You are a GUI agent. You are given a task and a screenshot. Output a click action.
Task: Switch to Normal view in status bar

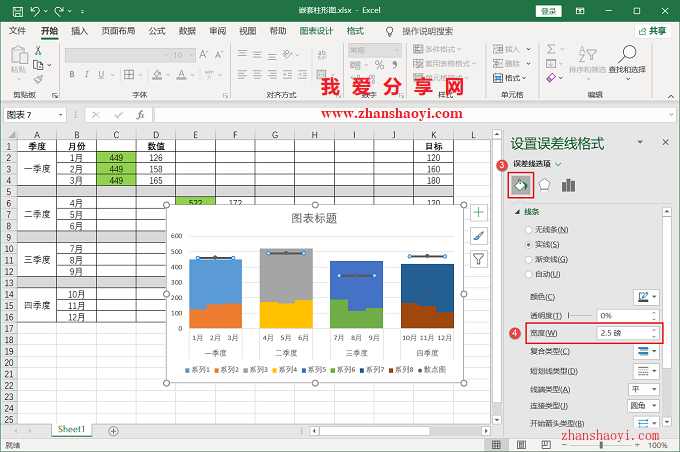pos(496,445)
